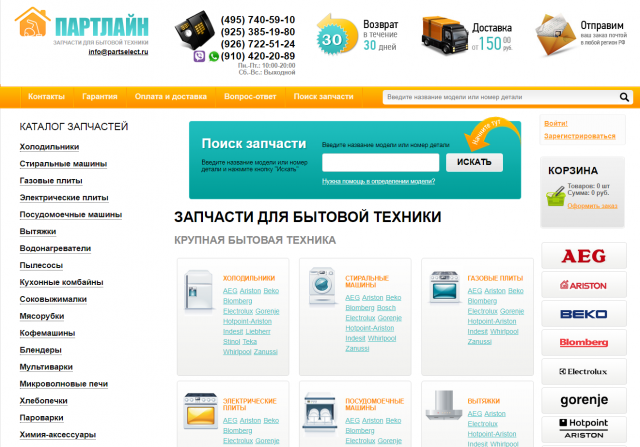Open the AEG brand logo
Image resolution: width=640 pixels, height=447 pixels.
pos(584,256)
